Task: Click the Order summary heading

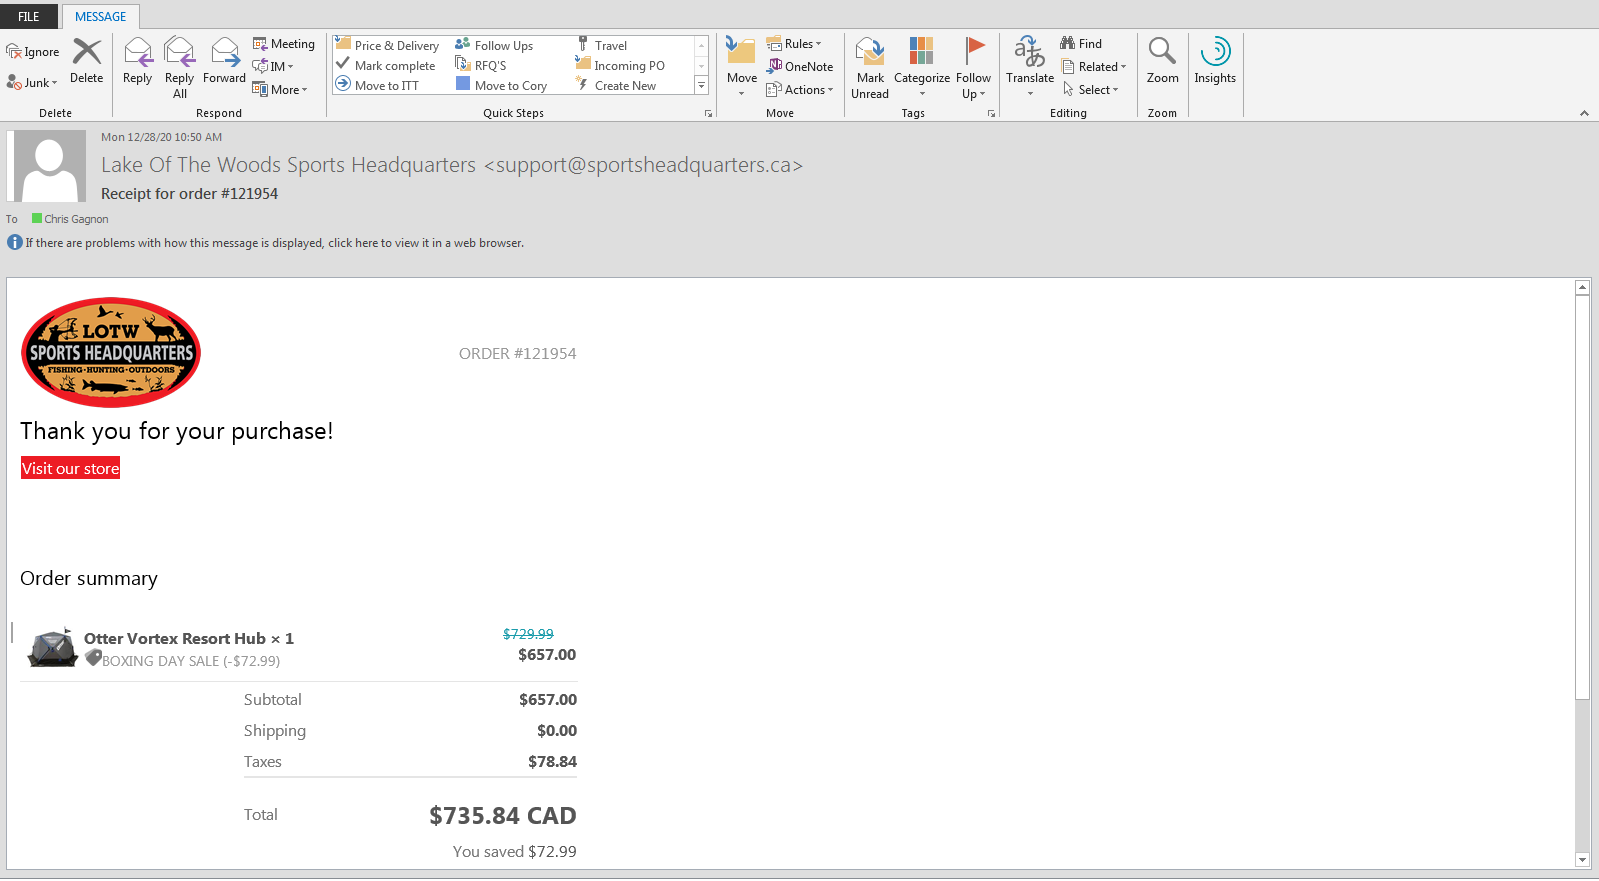Action: pos(89,579)
